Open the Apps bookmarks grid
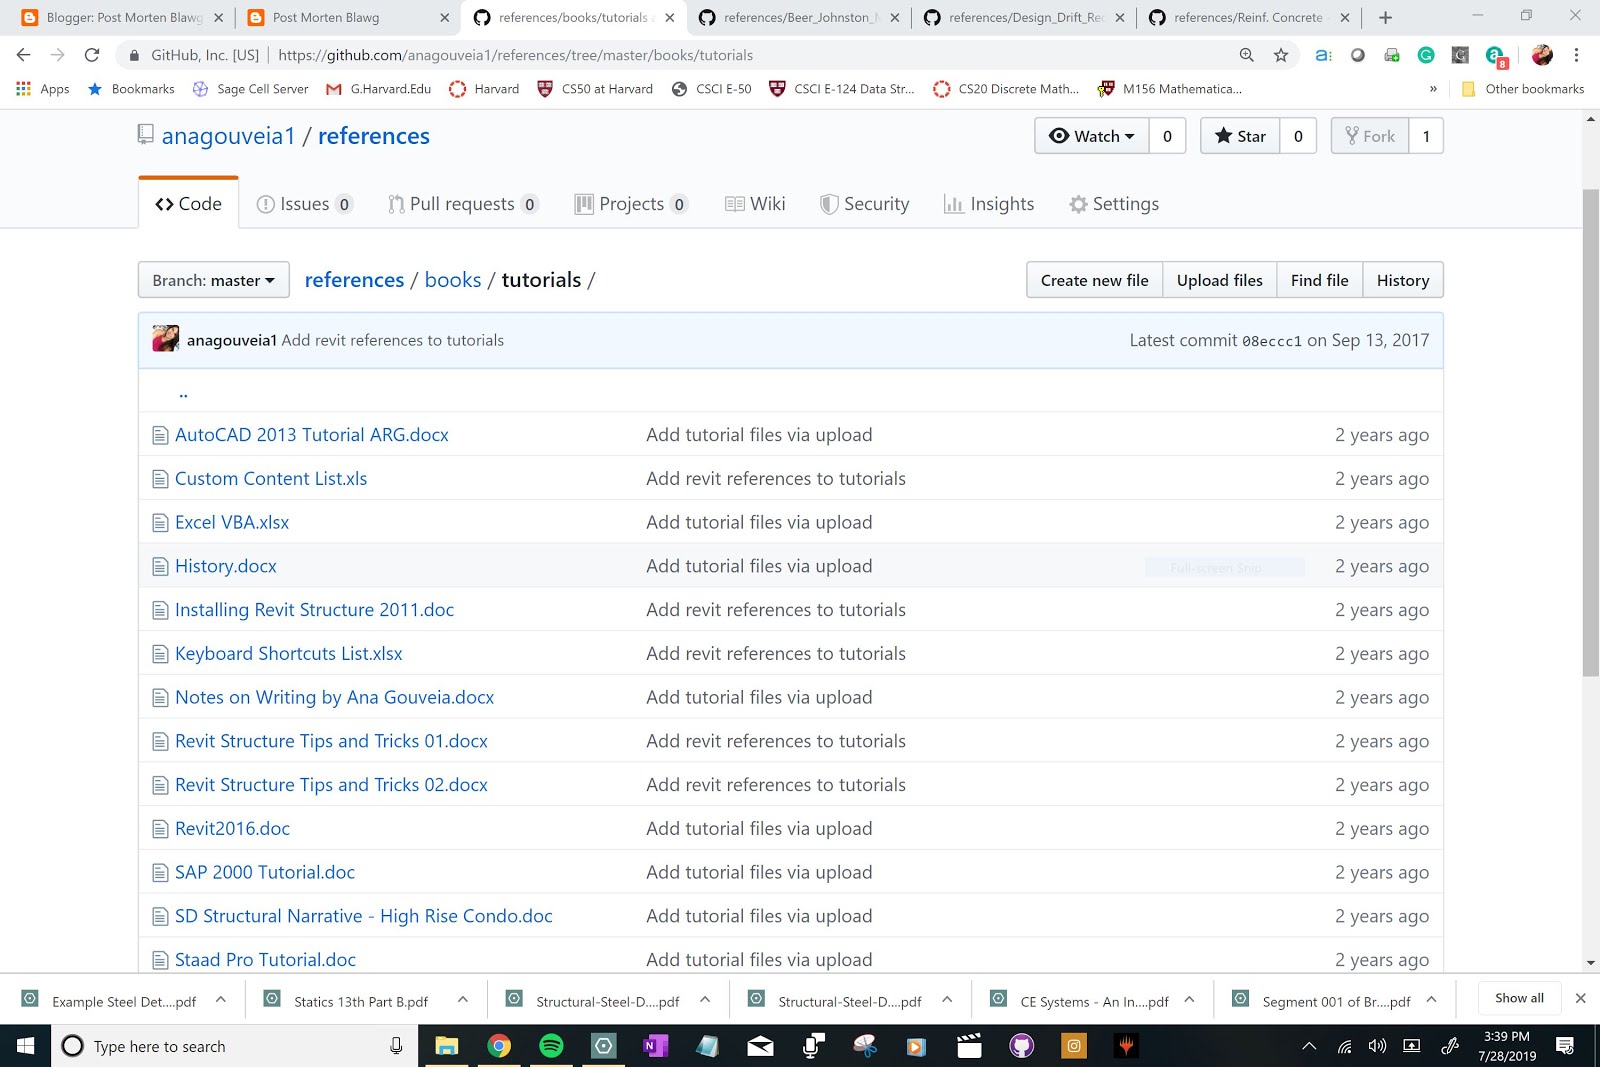The image size is (1600, 1067). tap(43, 89)
